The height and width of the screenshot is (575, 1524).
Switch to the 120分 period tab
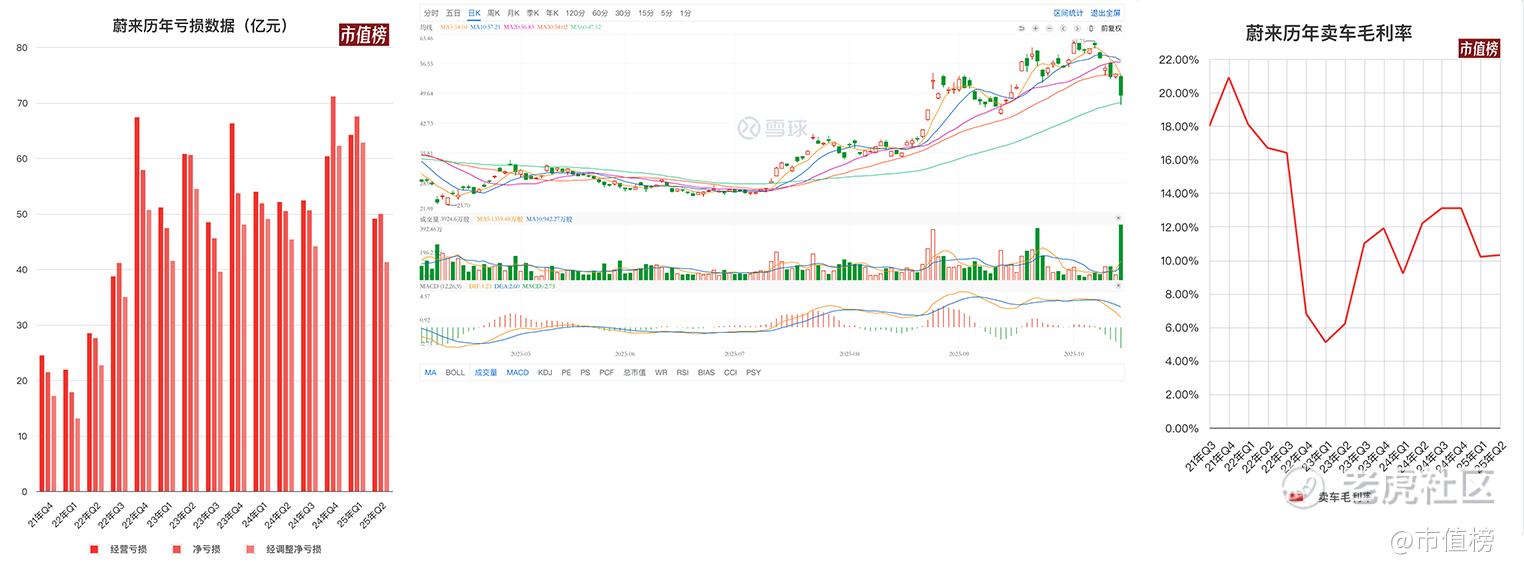pos(575,13)
